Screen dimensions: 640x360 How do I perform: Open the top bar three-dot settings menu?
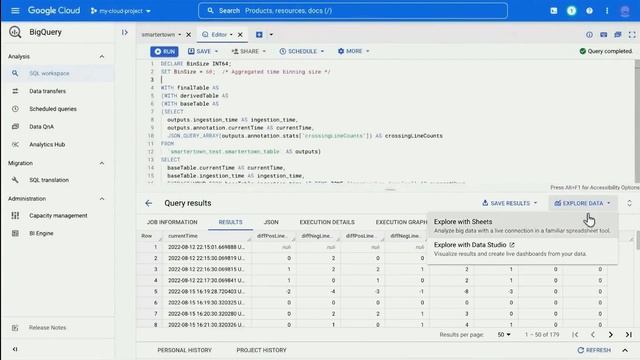tap(607, 11)
